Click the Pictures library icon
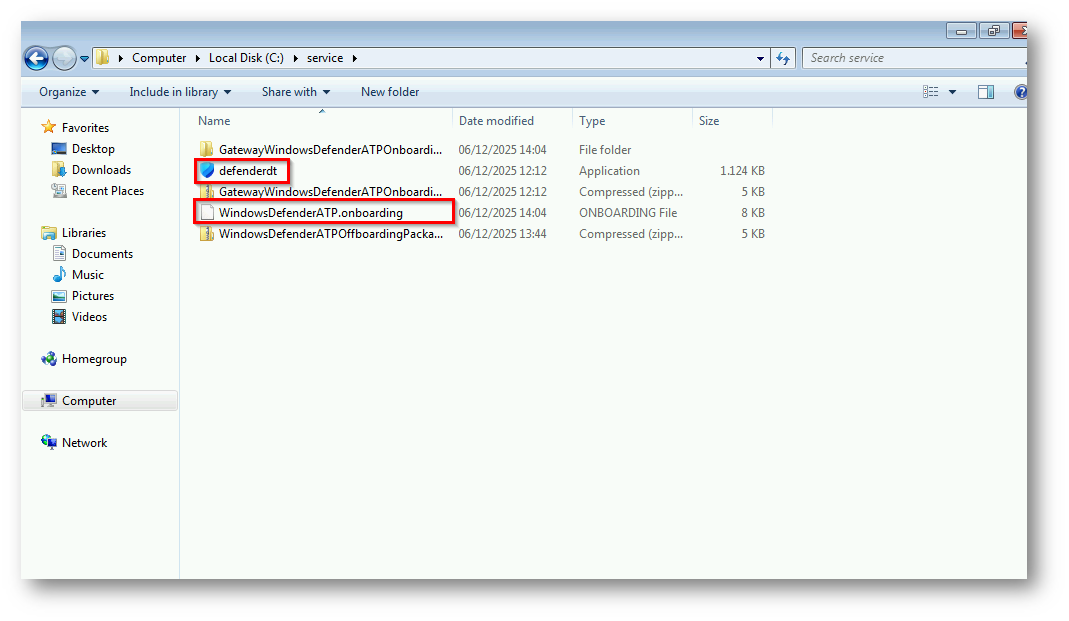Image resolution: width=1069 pixels, height=621 pixels. coord(59,296)
